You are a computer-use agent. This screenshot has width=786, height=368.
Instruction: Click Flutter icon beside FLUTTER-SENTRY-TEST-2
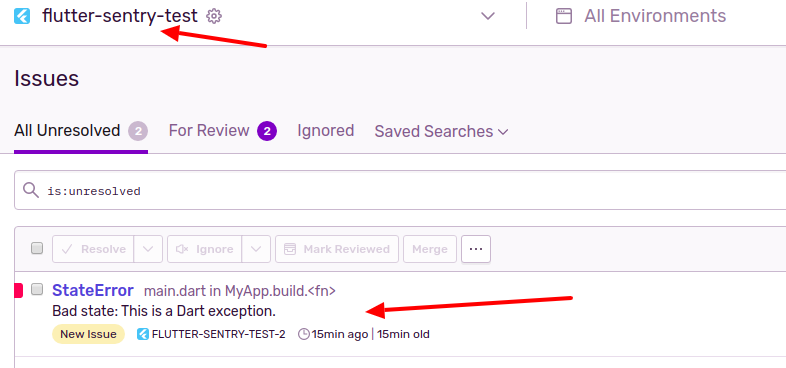point(142,334)
